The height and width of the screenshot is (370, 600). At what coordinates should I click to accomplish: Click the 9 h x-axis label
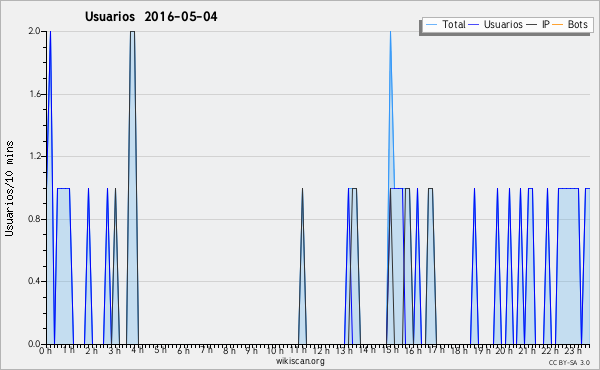tap(252, 351)
